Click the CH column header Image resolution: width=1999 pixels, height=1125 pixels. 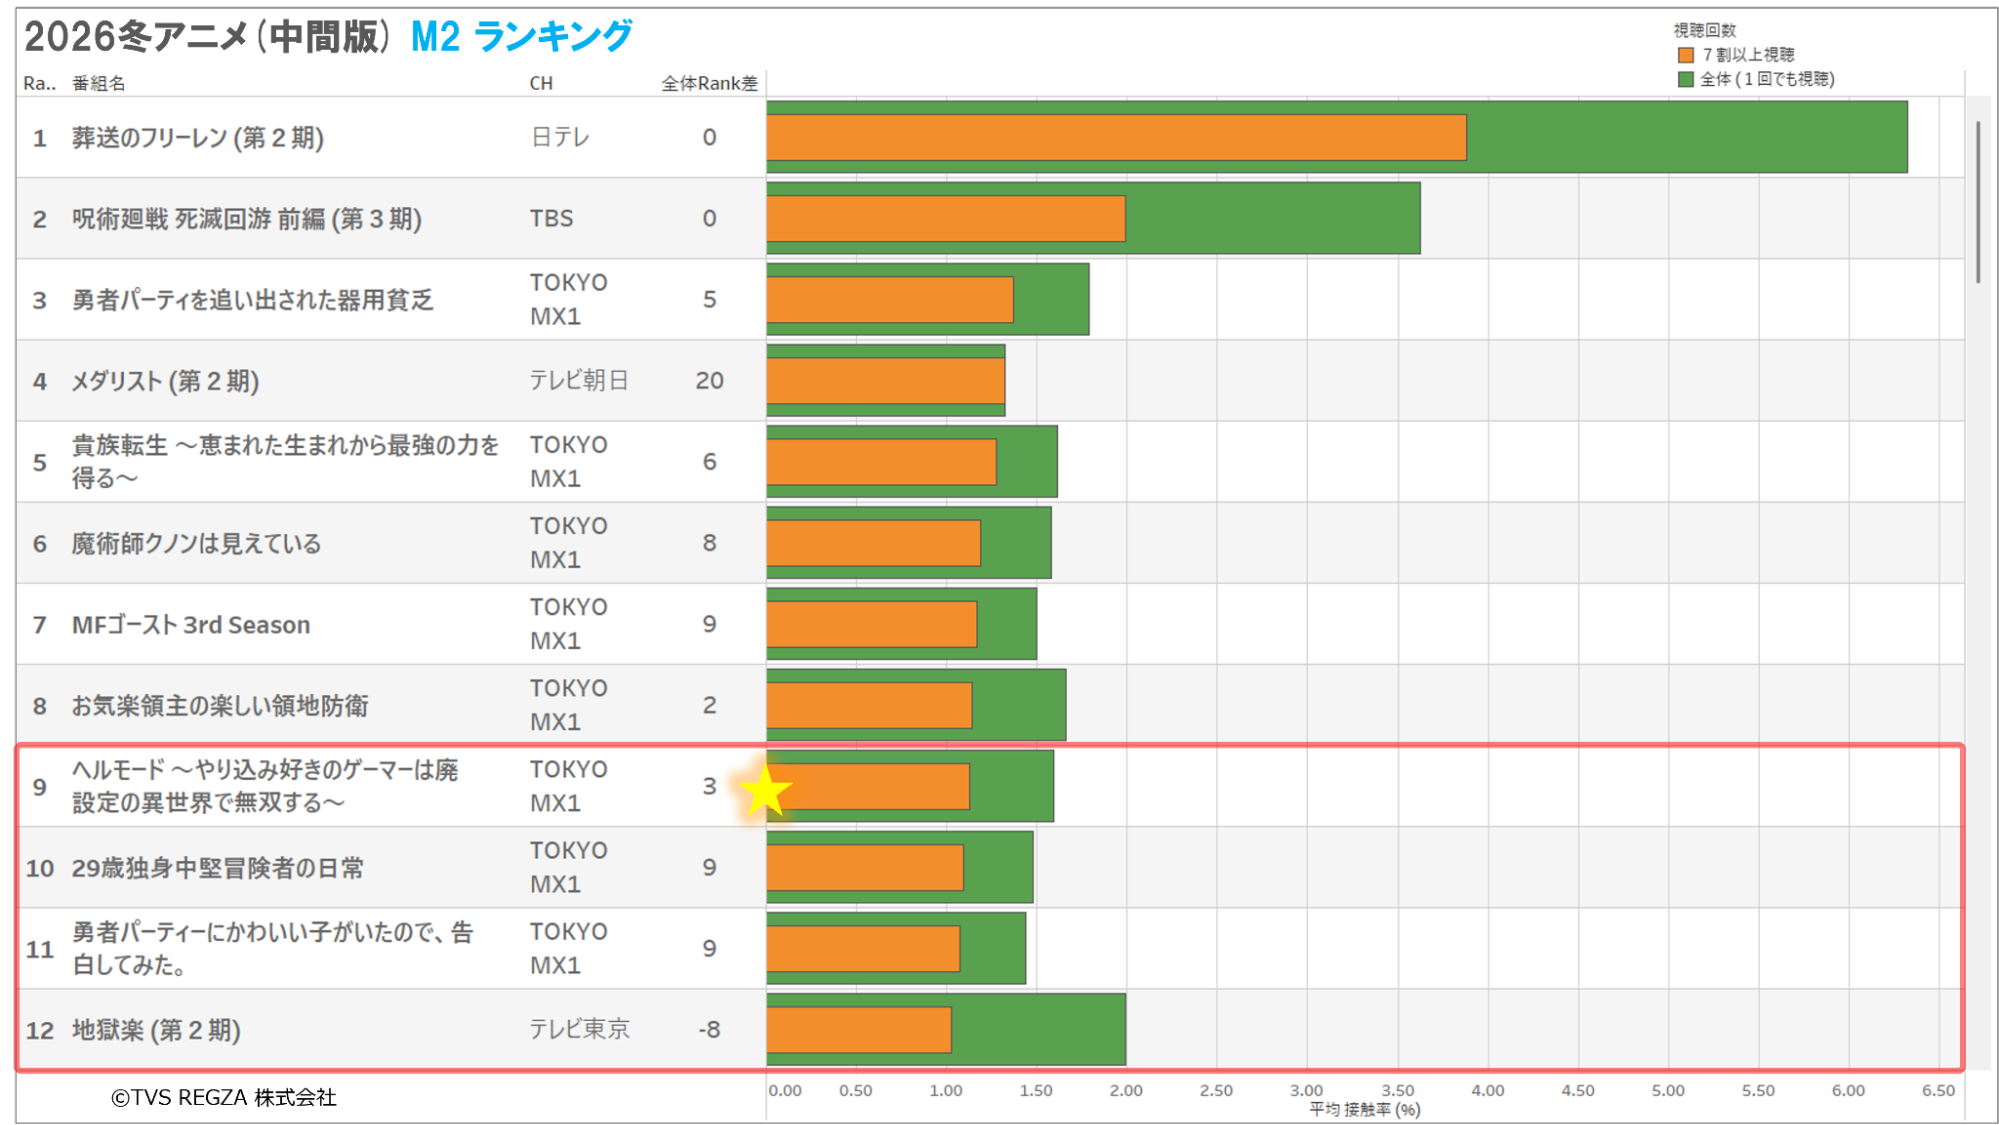[x=541, y=83]
